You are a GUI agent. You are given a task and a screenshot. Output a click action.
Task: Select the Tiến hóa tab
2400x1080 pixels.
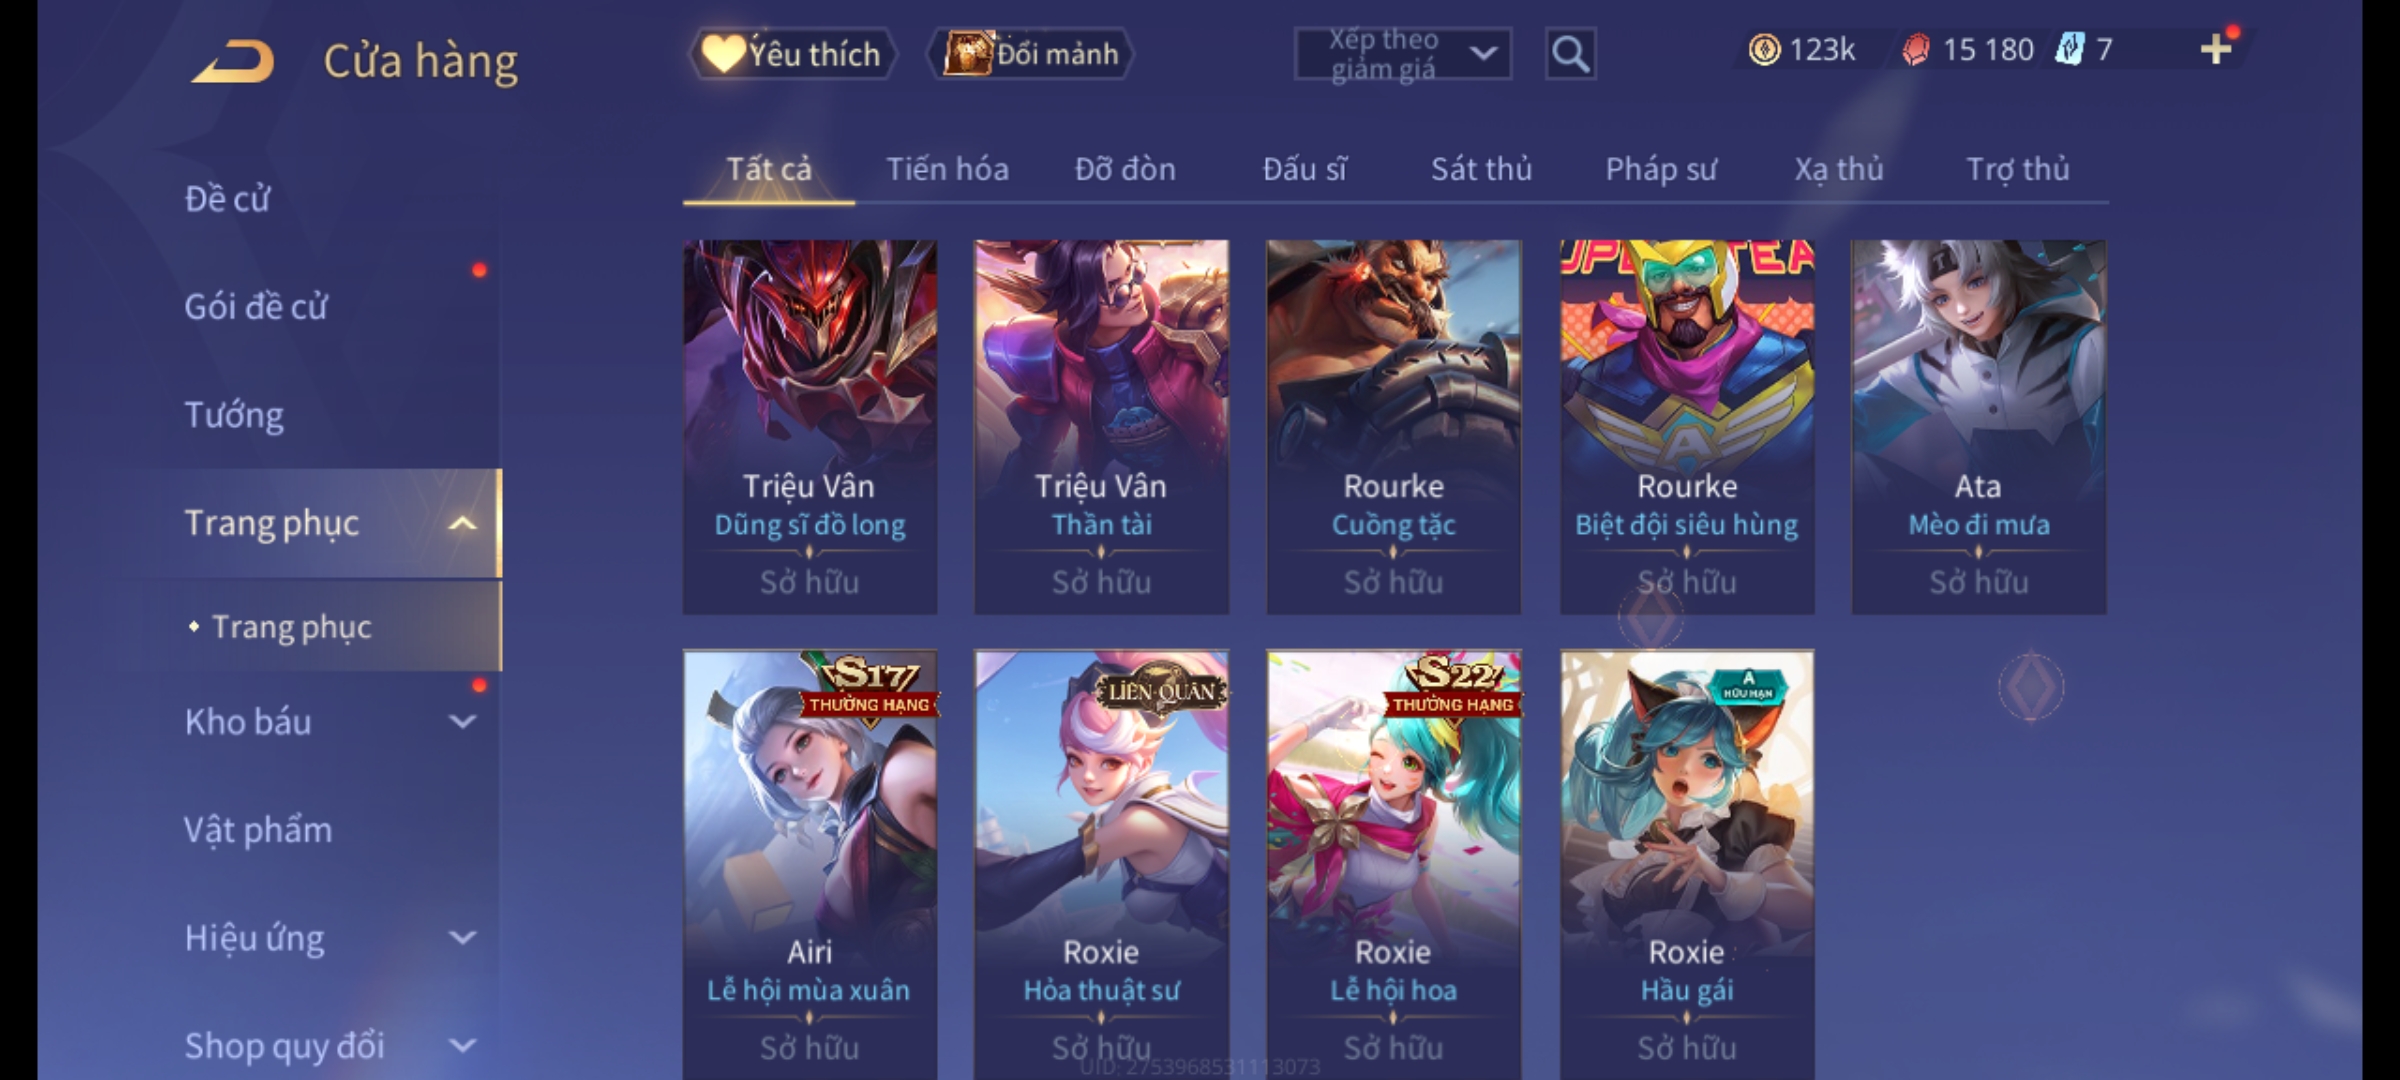[947, 170]
